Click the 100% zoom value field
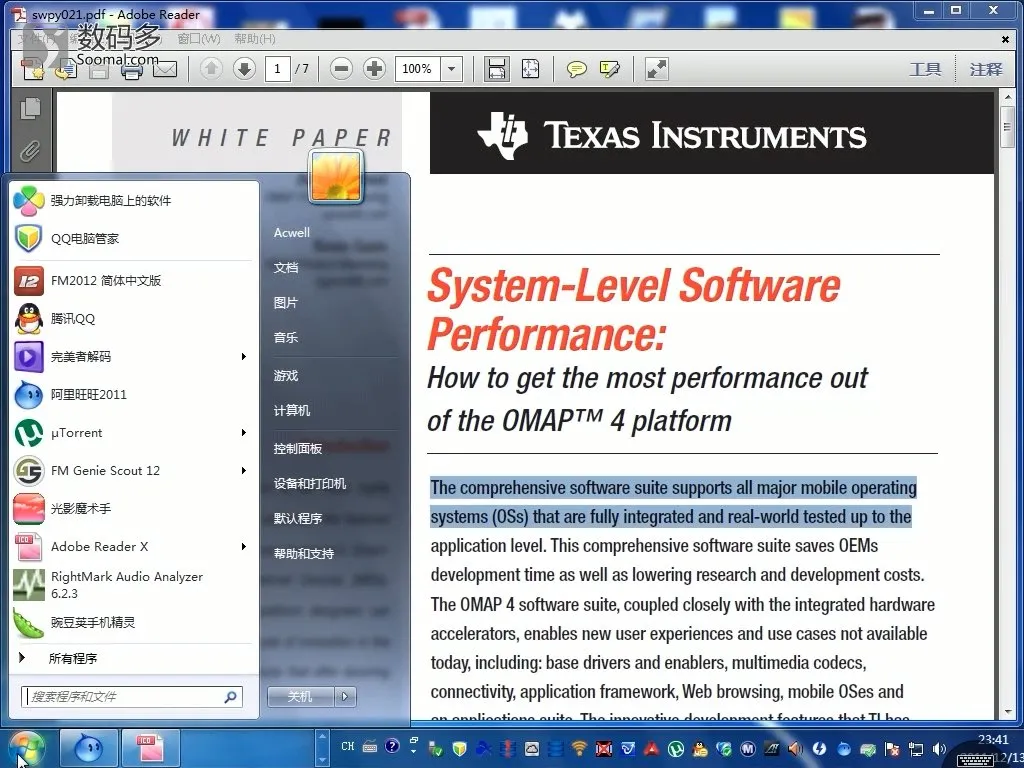 coord(417,69)
